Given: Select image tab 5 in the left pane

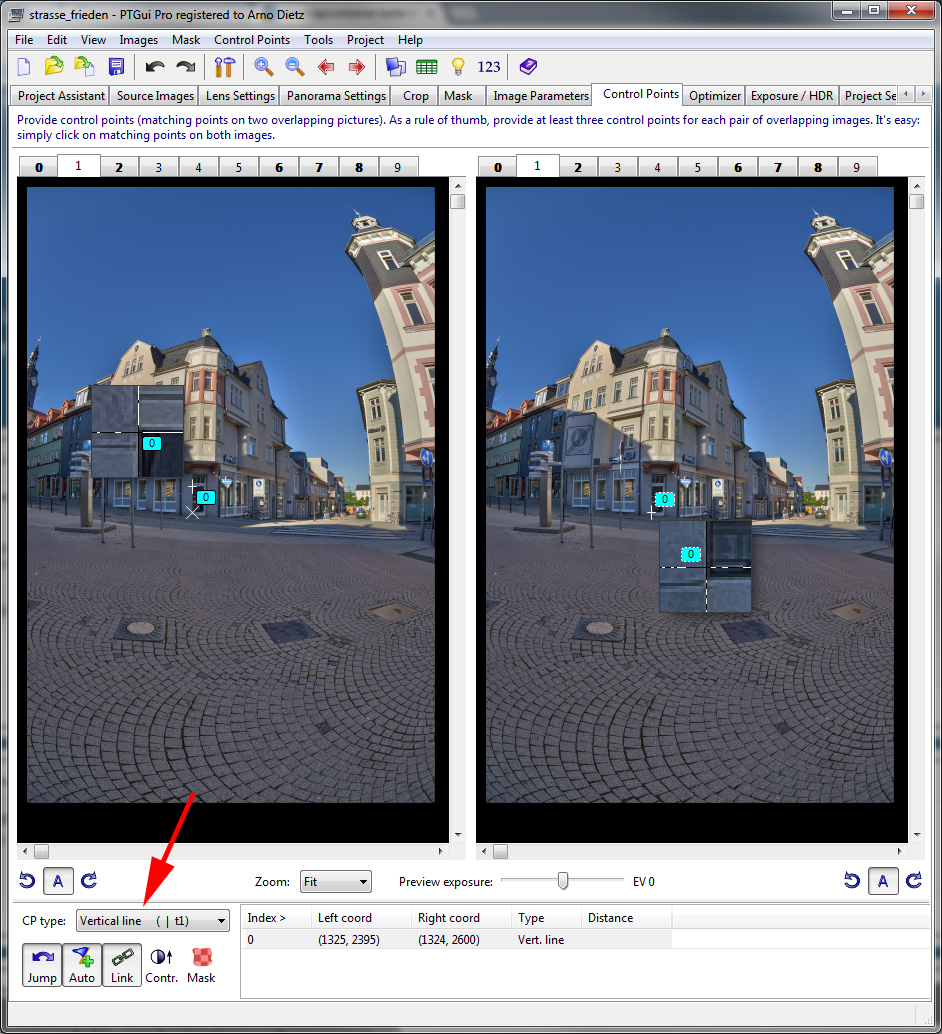Looking at the screenshot, I should 238,167.
